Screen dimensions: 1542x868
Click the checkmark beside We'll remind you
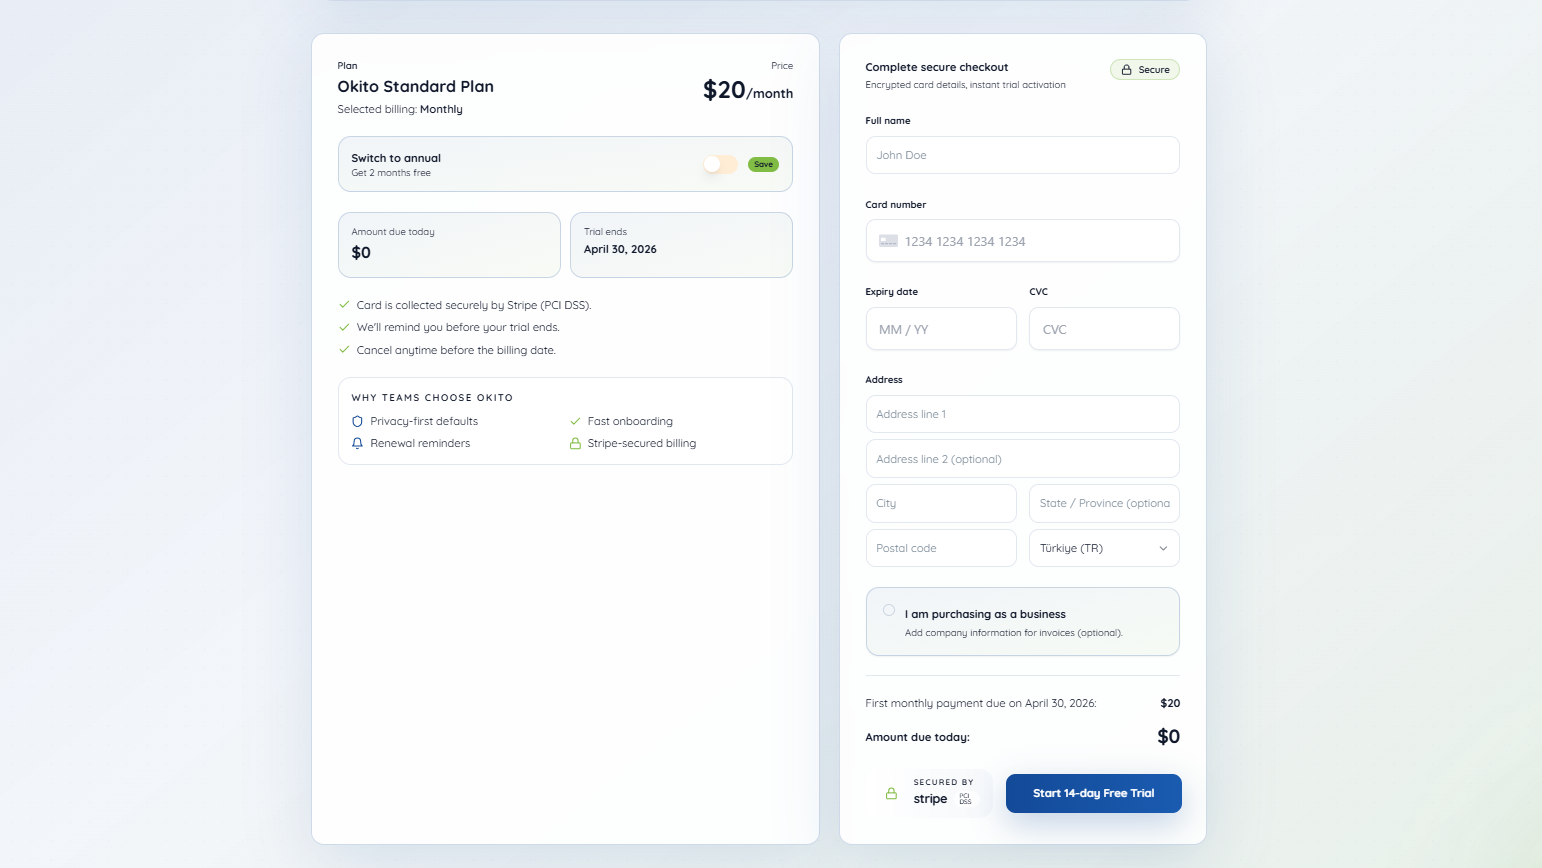coord(344,327)
